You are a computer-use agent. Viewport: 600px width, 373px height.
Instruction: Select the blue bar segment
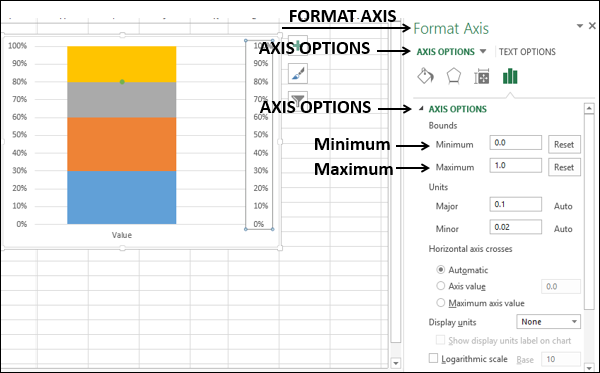pos(122,197)
